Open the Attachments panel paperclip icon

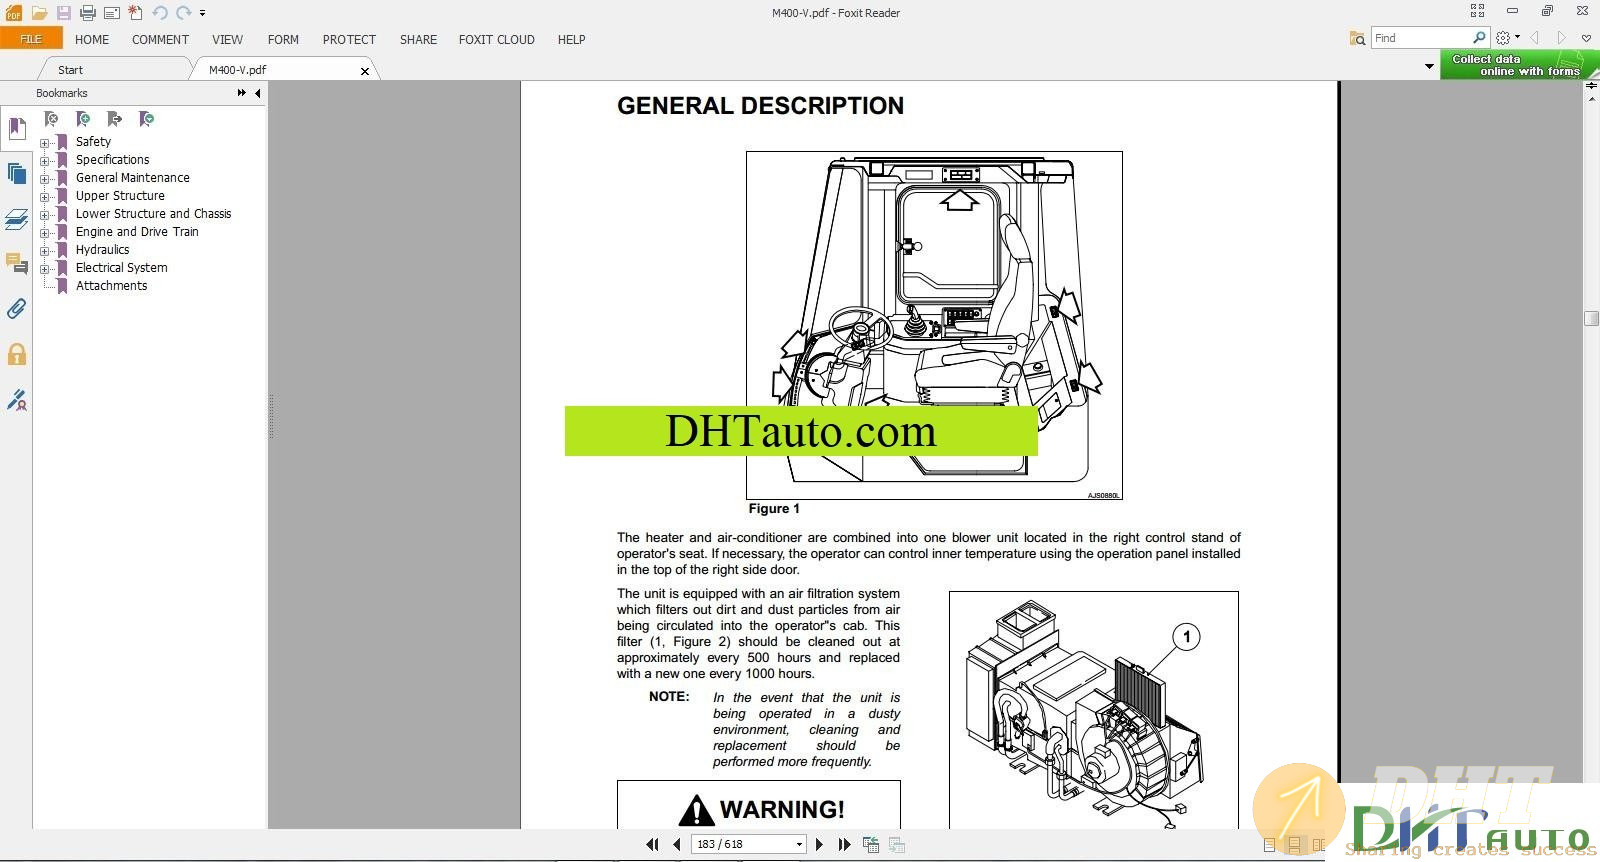coord(16,309)
